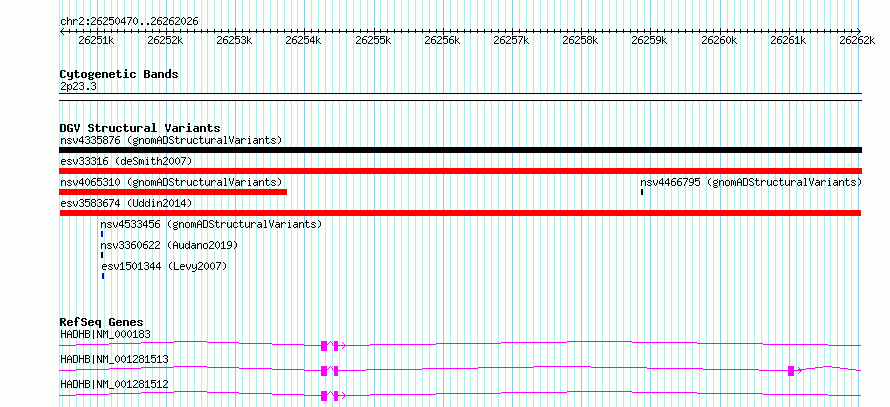Open the nsv4335876 (gnomADStructuralVariants) label
This screenshot has height=407, width=890.
[171, 140]
